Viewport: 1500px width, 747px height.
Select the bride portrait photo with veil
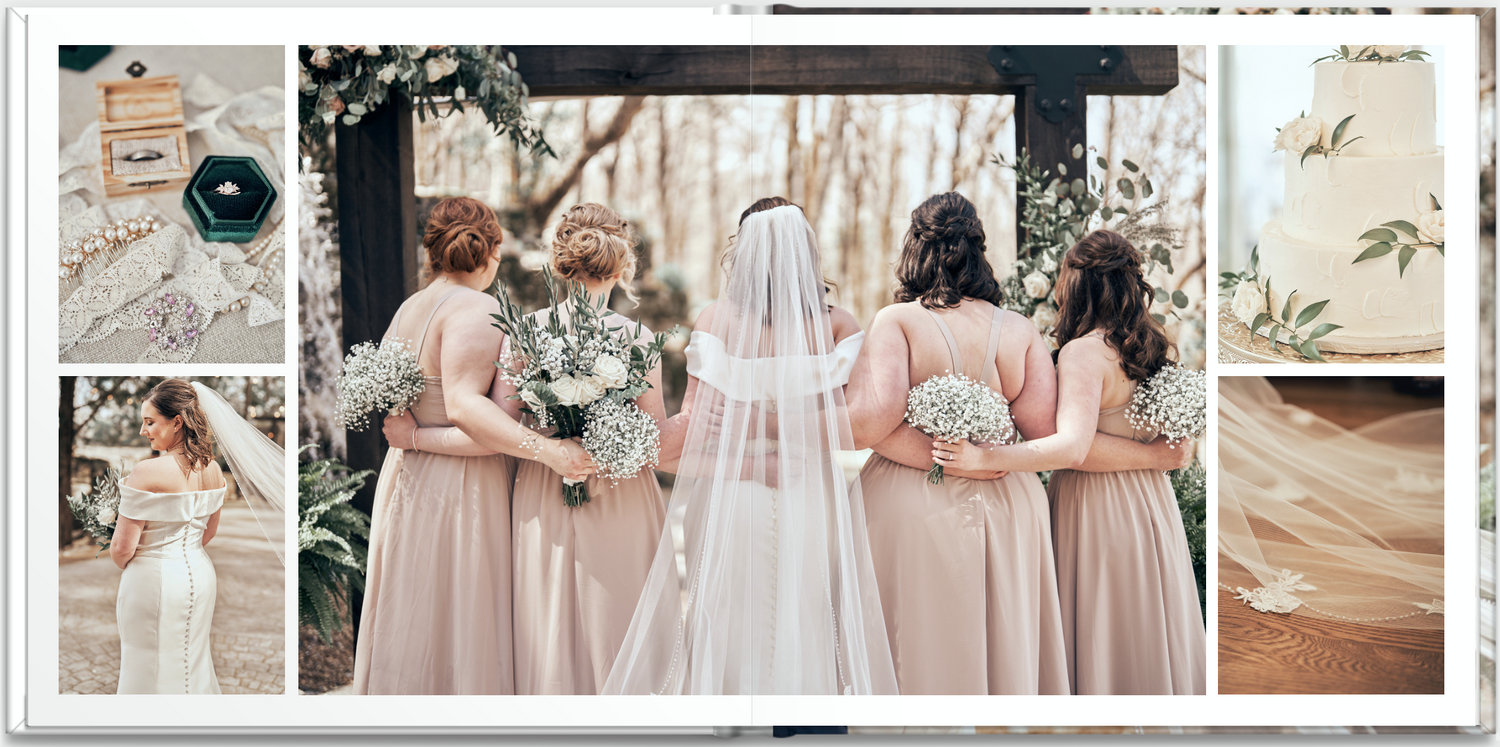(x=171, y=535)
